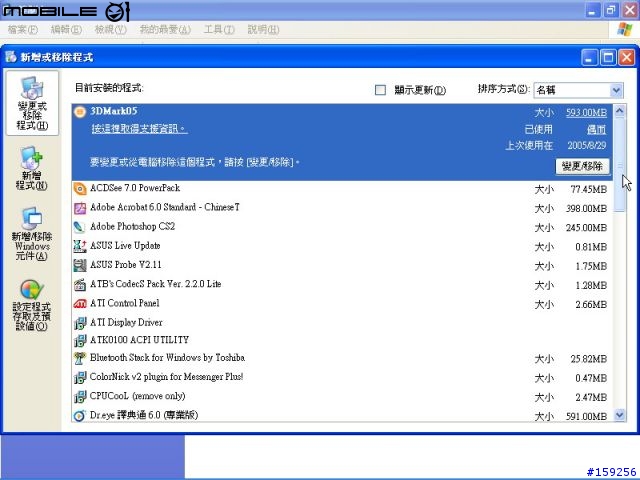640x480 pixels.
Task: Click the 398.00MB size value
Action: pyautogui.click(x=586, y=209)
